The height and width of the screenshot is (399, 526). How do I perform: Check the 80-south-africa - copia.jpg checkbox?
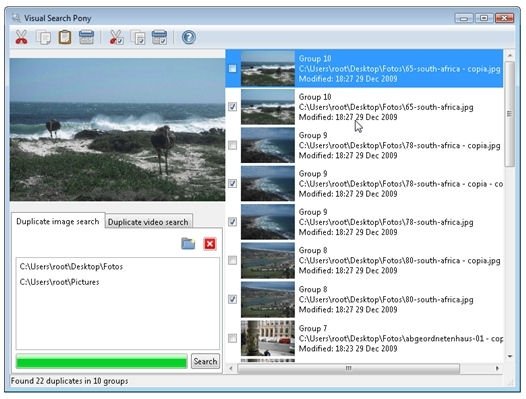click(232, 260)
